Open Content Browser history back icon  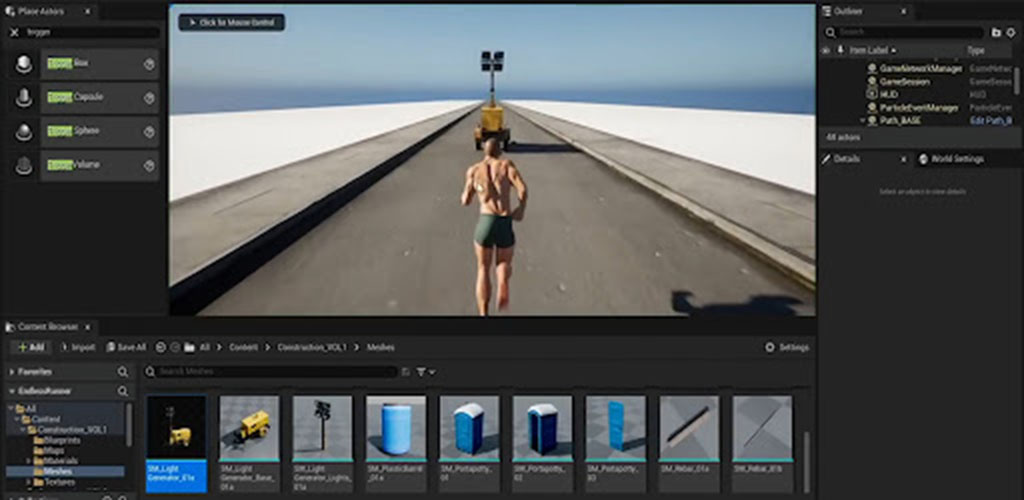pos(162,347)
